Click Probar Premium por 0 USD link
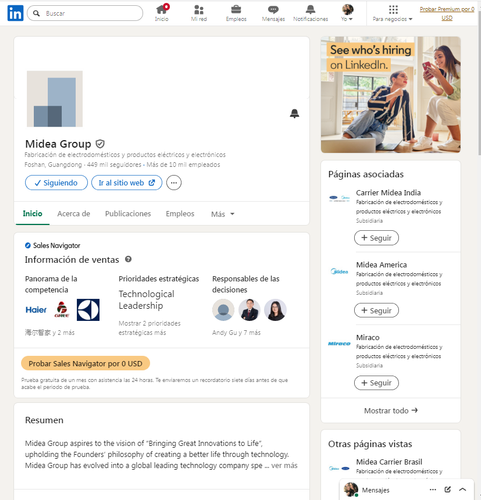The image size is (481, 500). pos(447,13)
